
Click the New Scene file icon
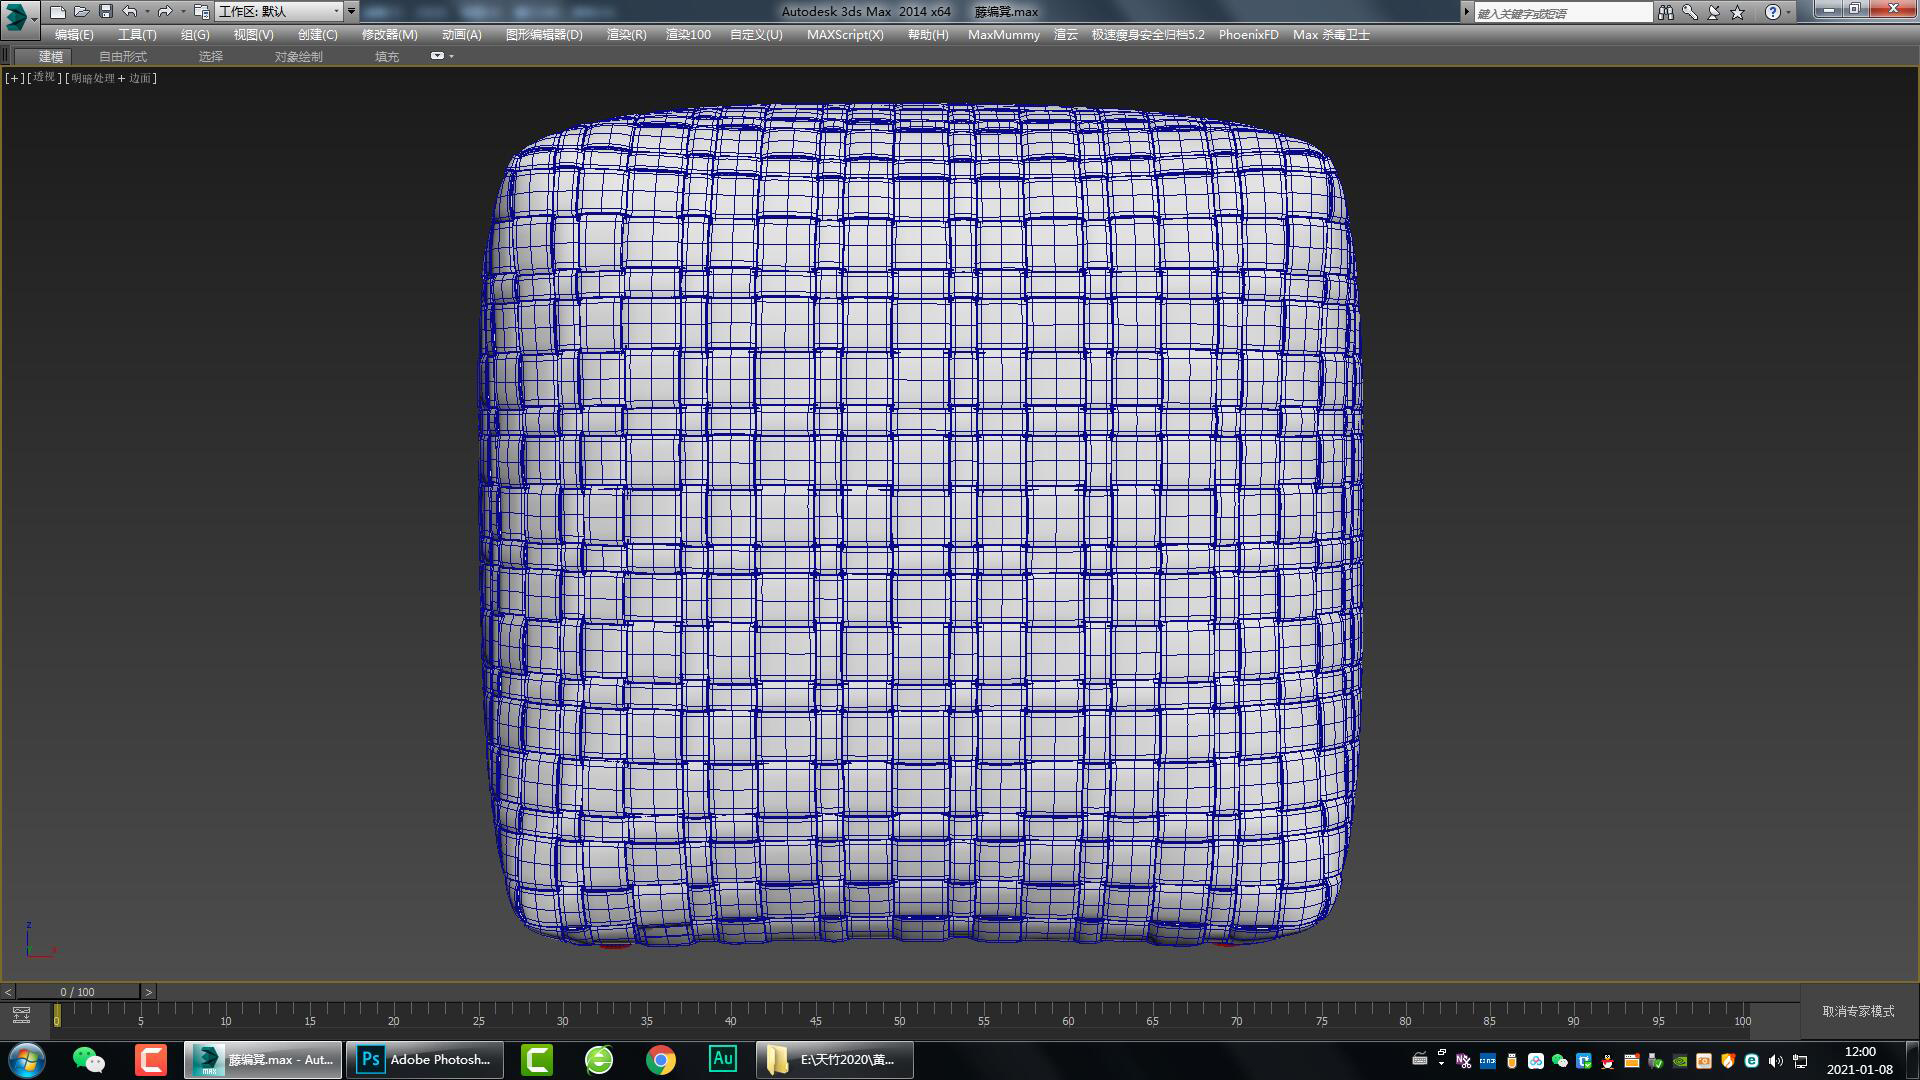point(58,12)
